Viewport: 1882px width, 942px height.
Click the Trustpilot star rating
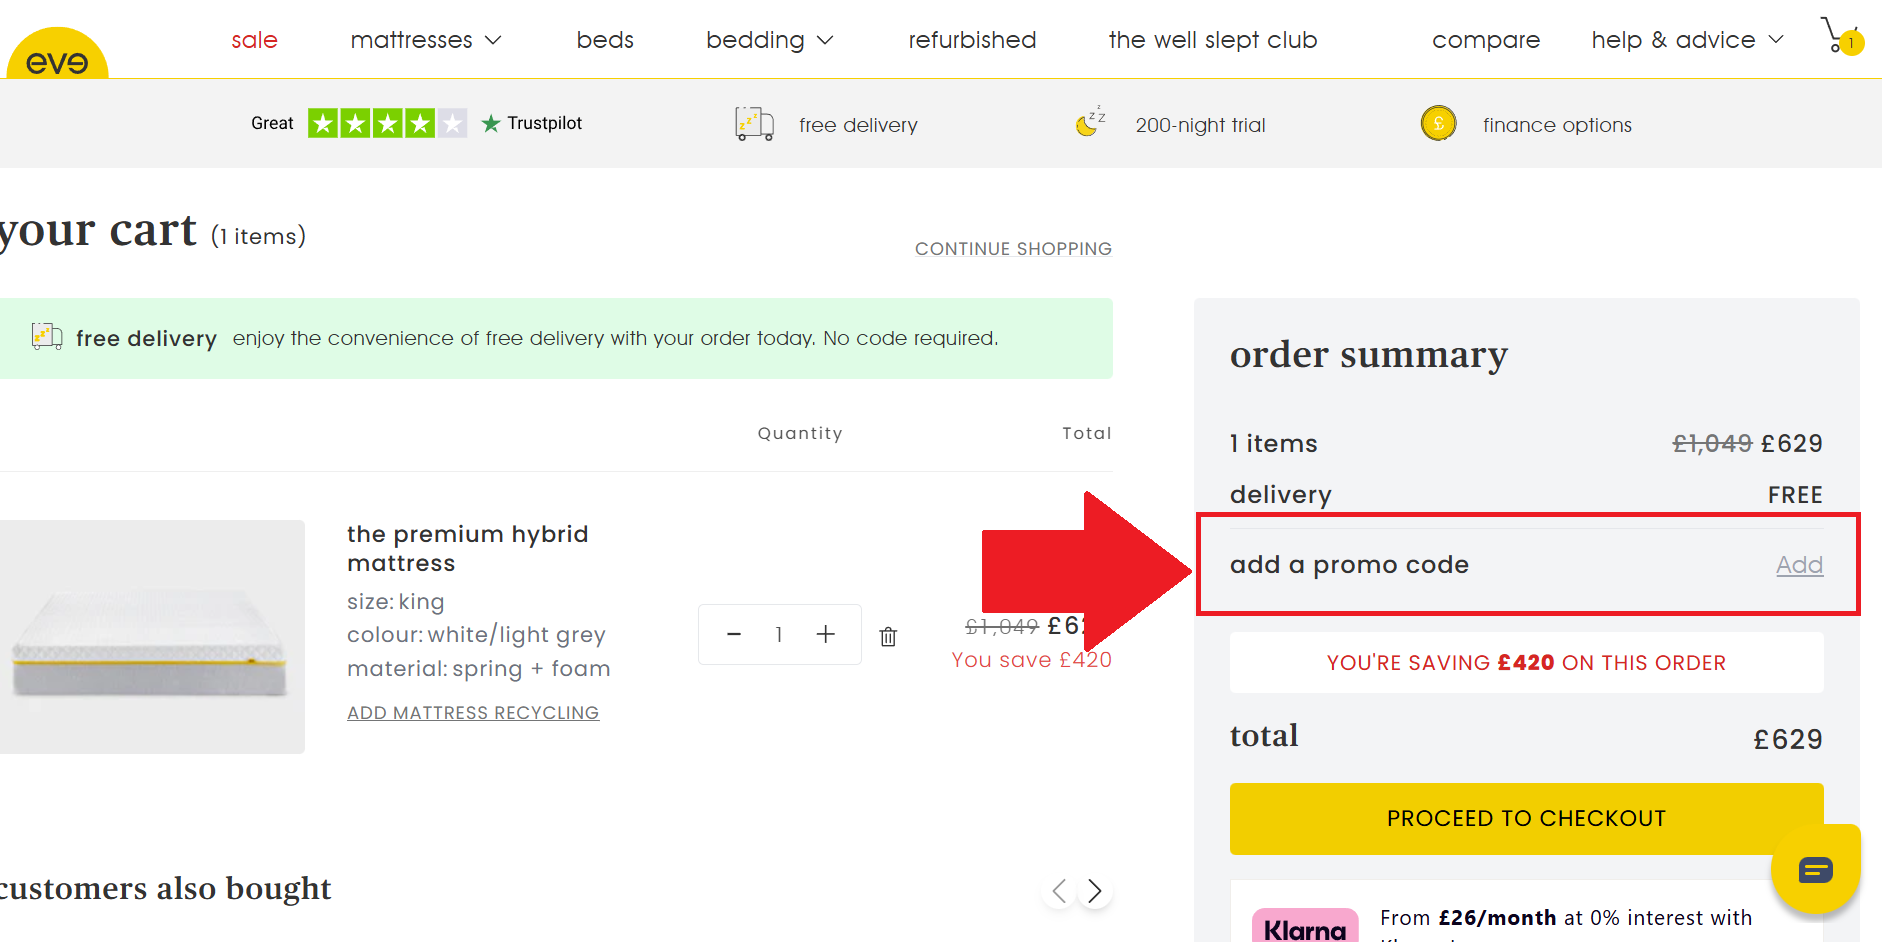click(x=387, y=123)
